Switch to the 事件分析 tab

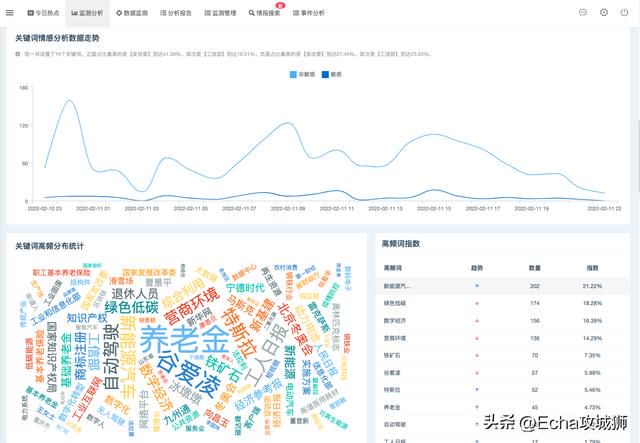tap(309, 13)
